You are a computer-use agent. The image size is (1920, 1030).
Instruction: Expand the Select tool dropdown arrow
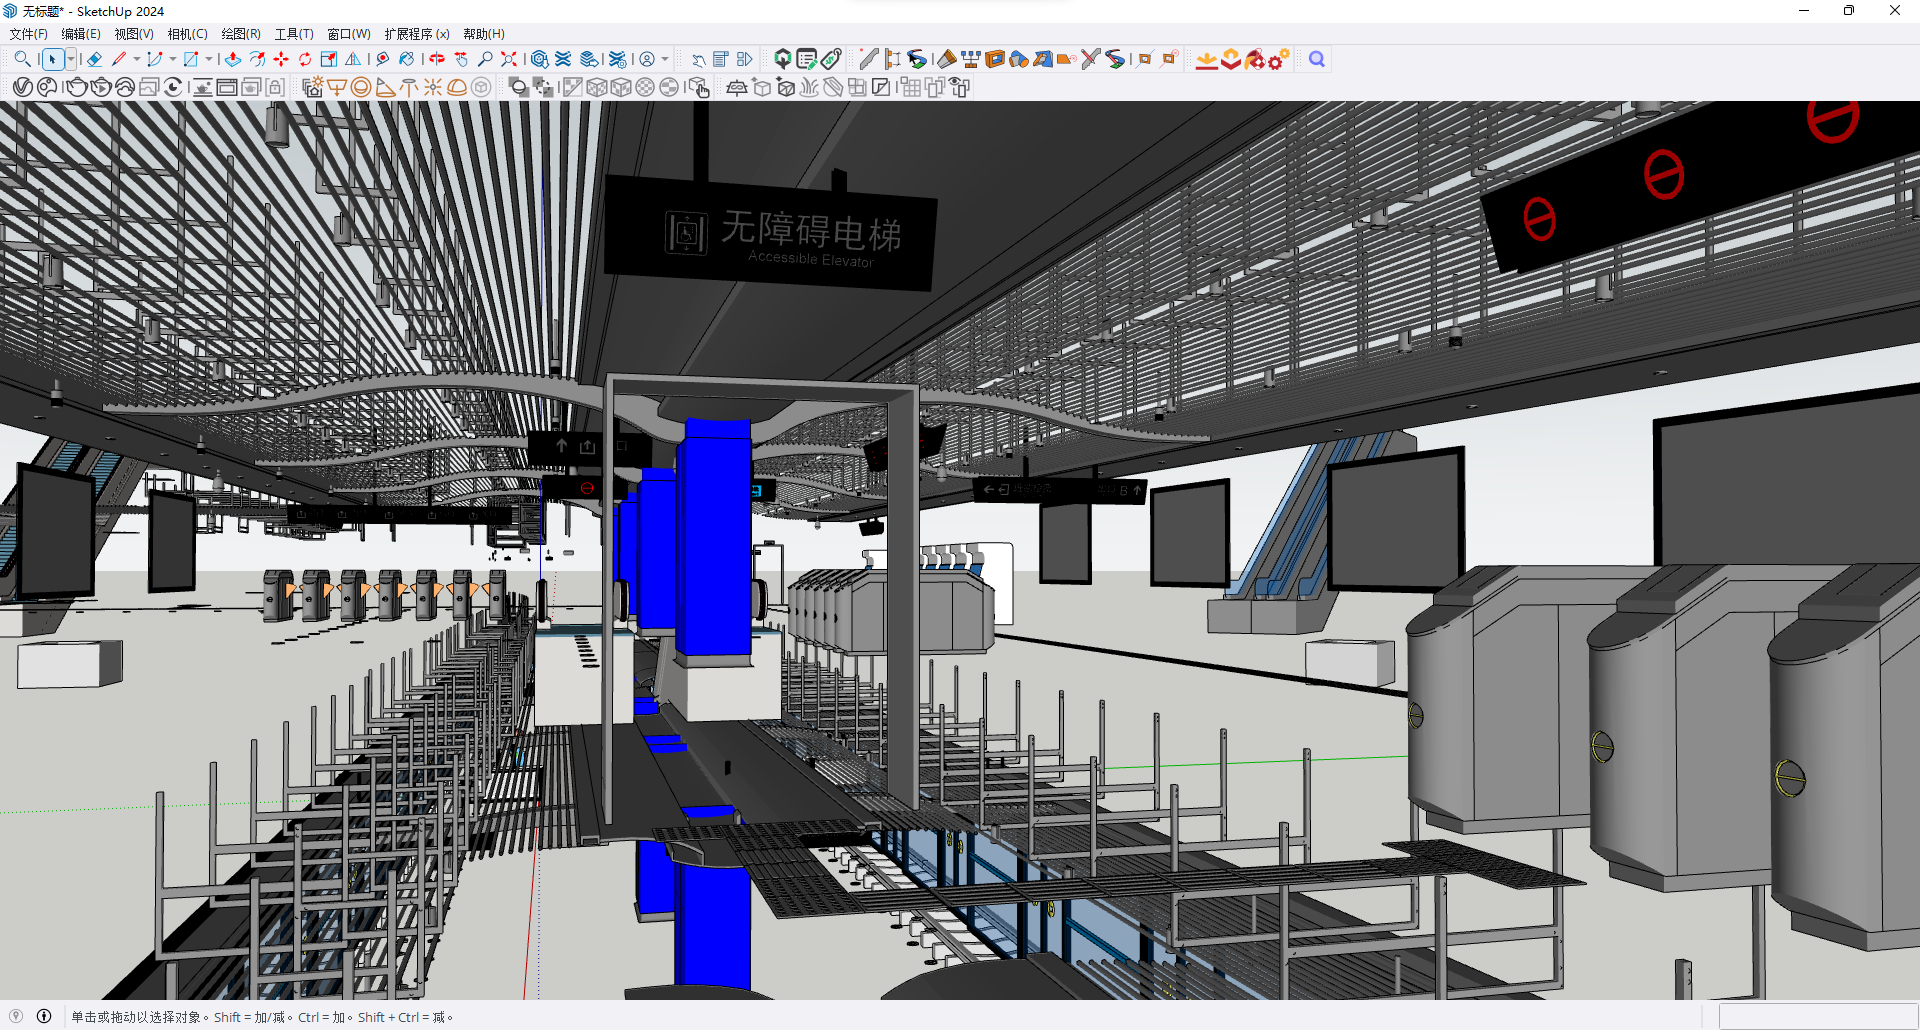click(70, 60)
